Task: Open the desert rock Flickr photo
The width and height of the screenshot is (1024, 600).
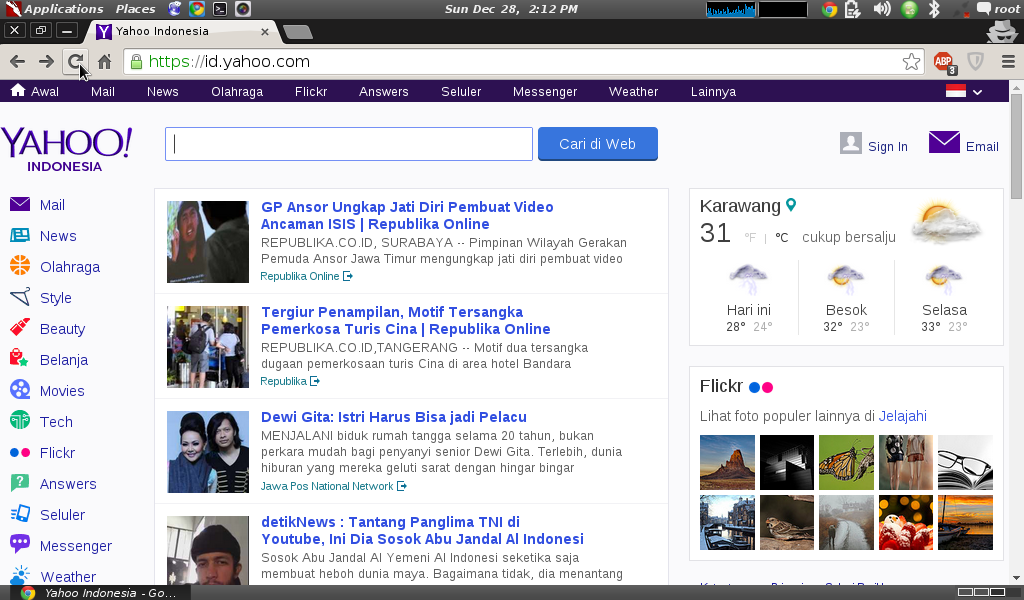Action: click(x=728, y=462)
